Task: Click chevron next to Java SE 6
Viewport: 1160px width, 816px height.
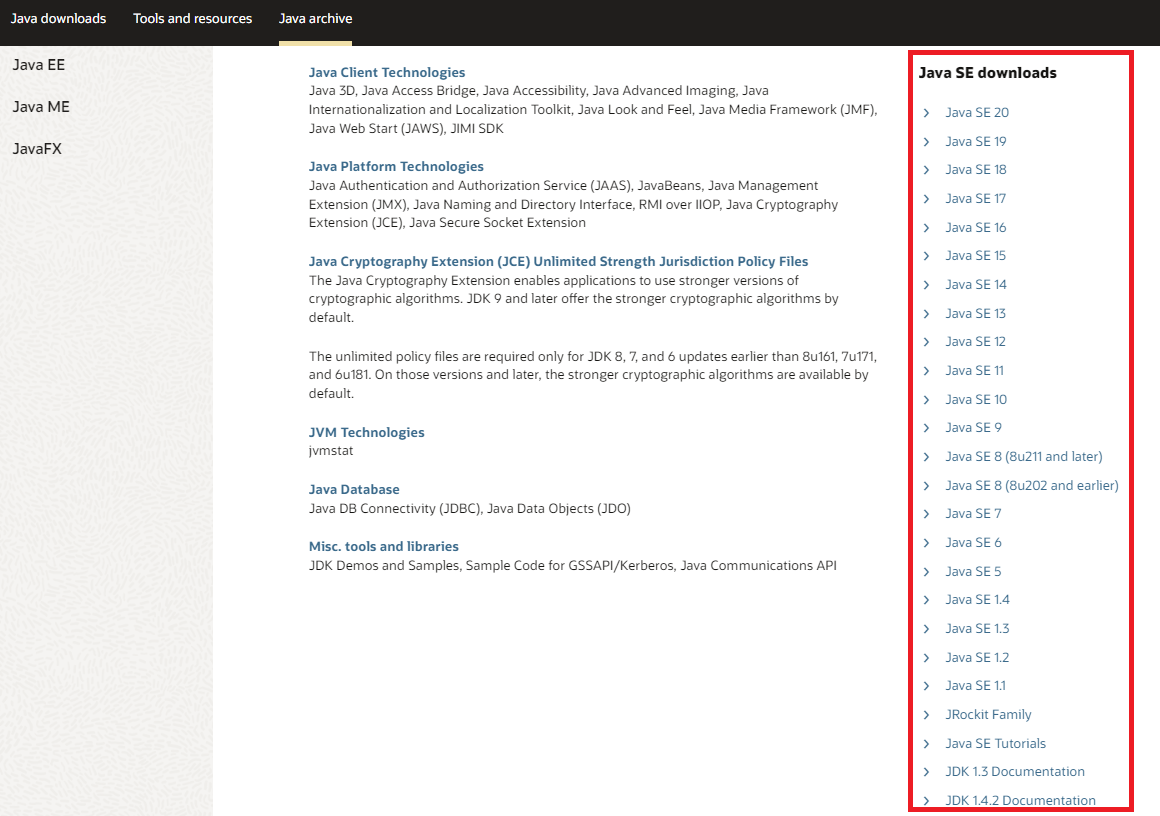Action: coord(926,542)
